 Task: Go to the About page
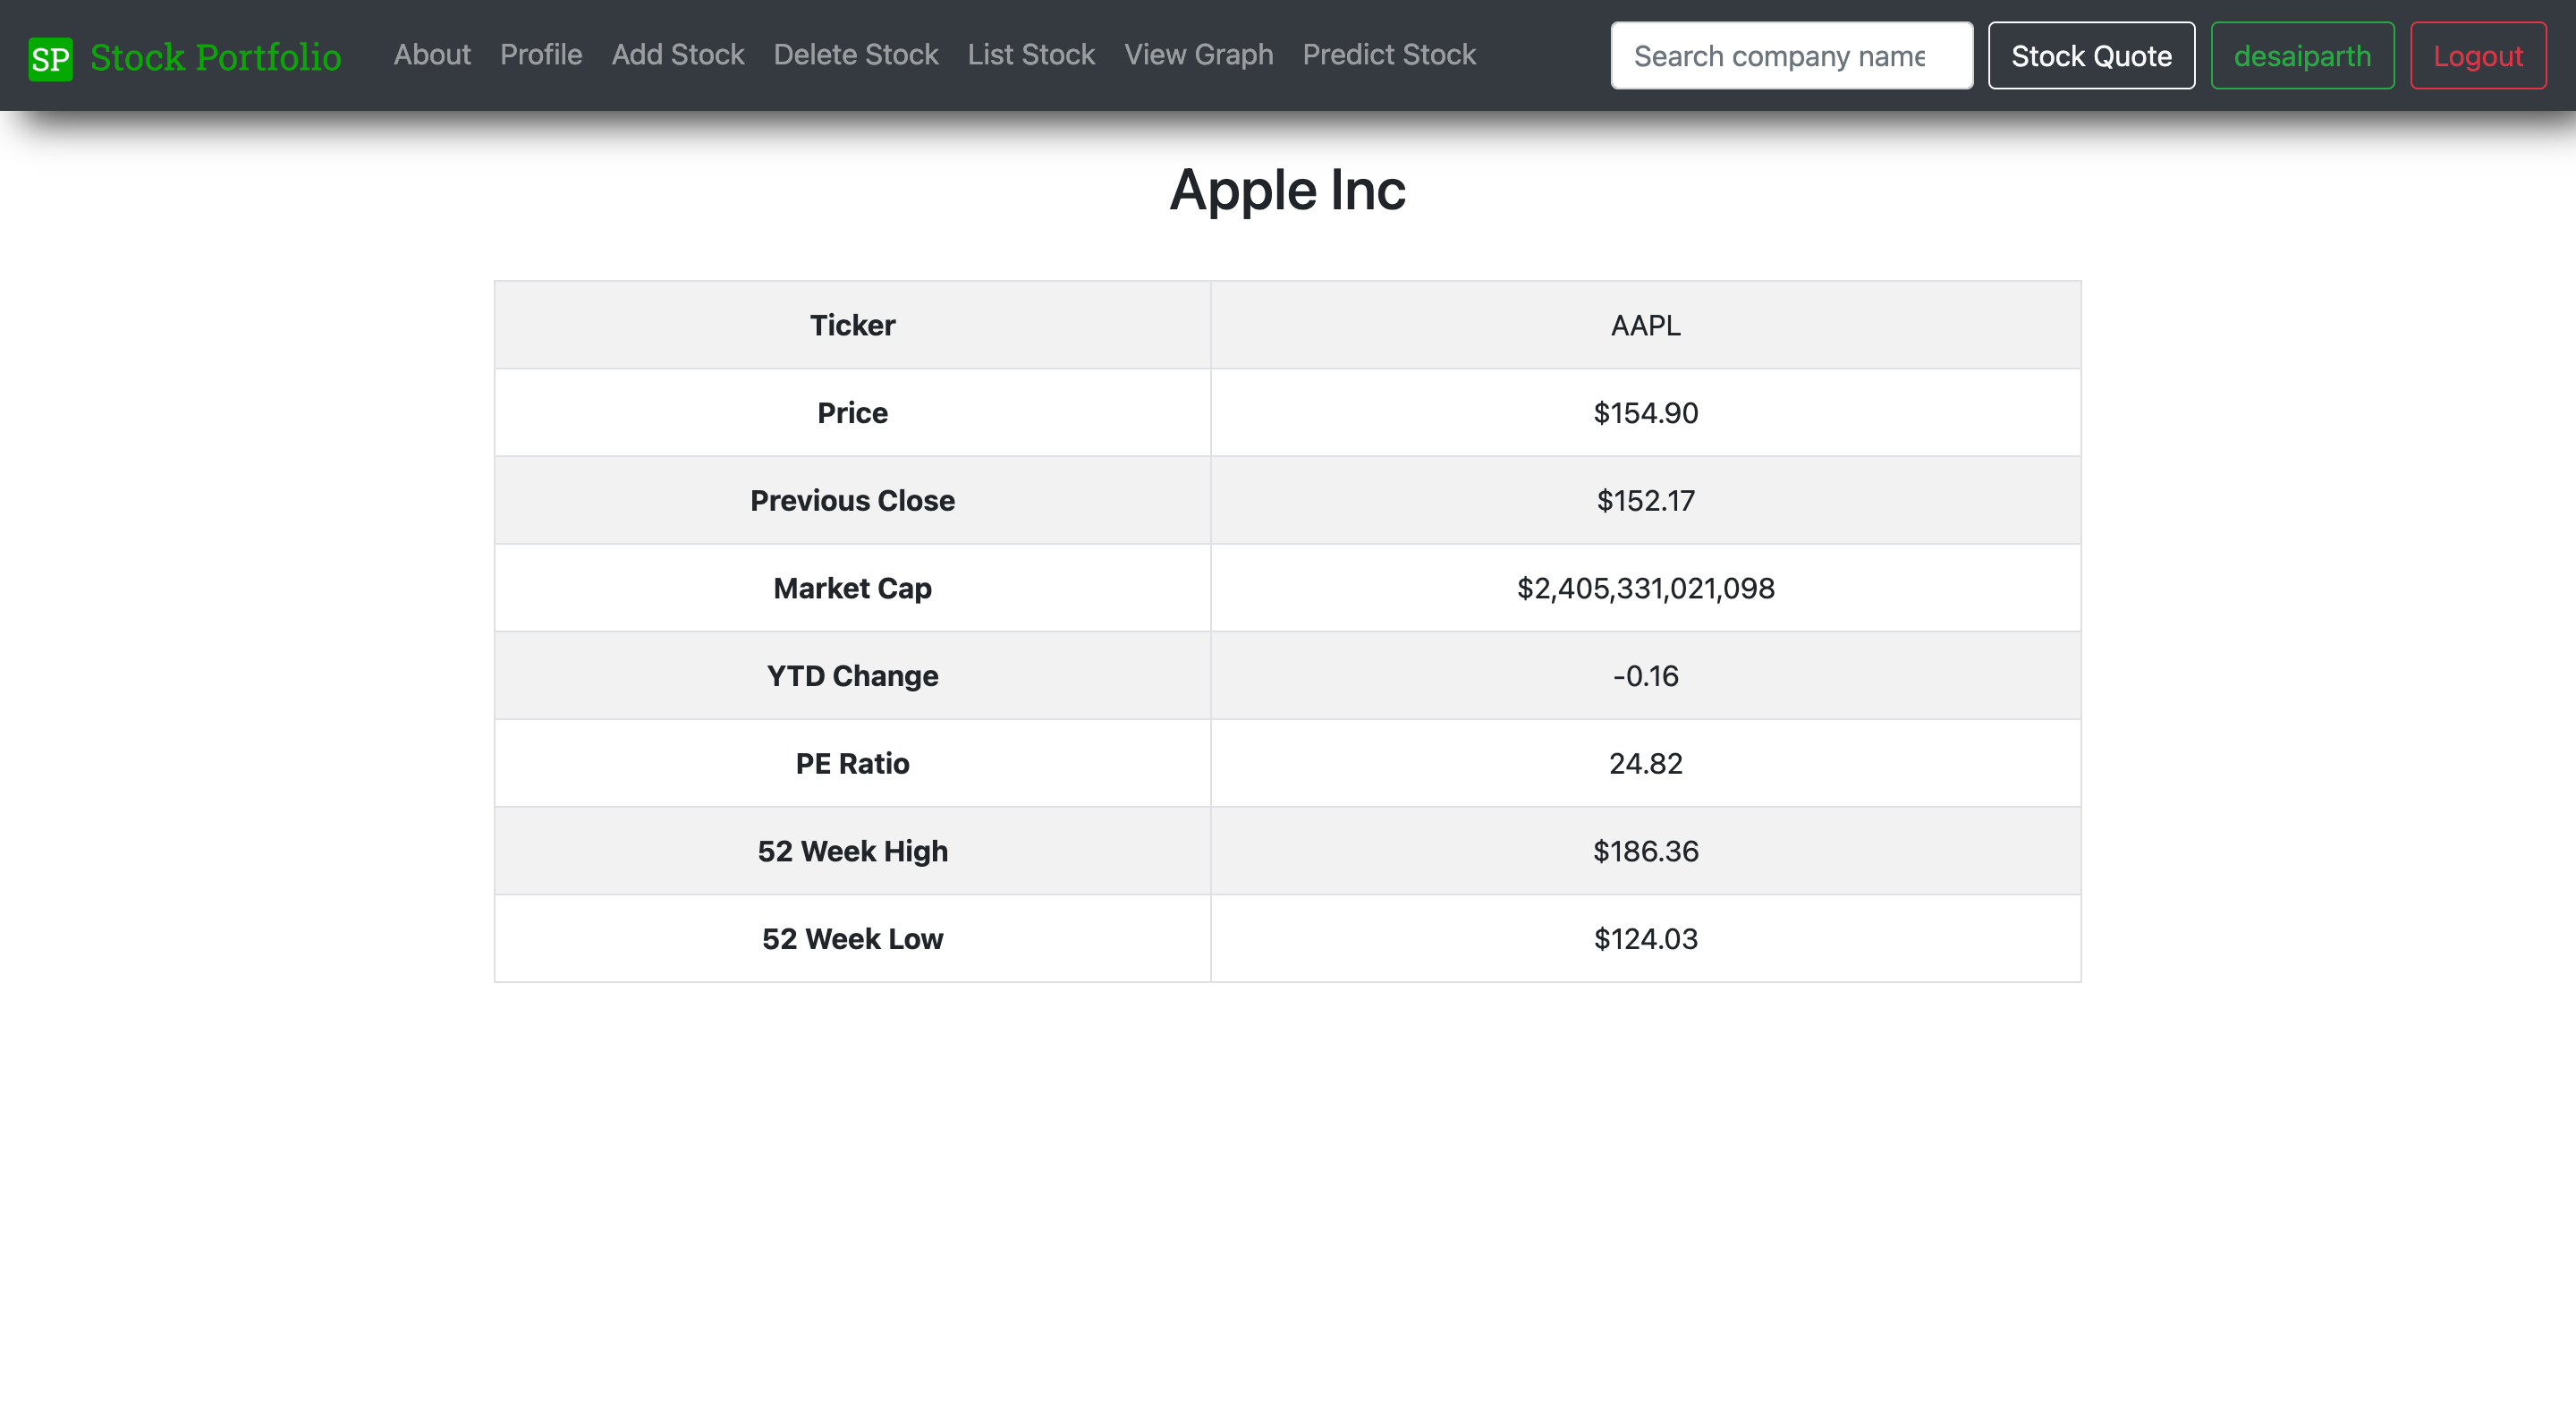[432, 55]
